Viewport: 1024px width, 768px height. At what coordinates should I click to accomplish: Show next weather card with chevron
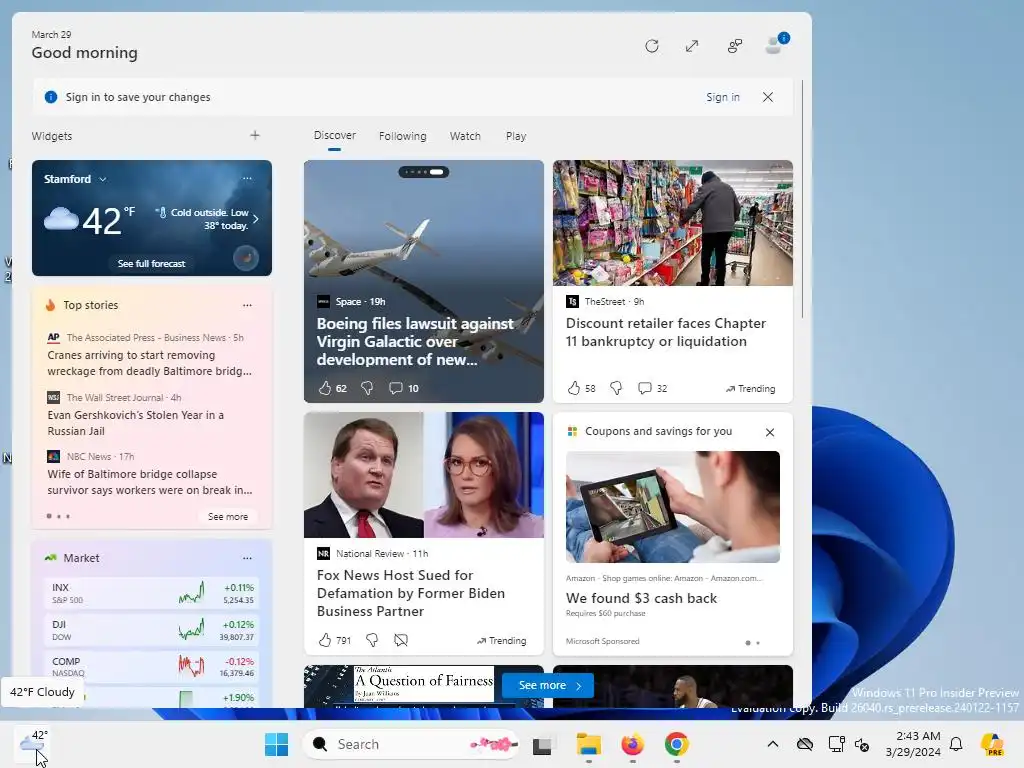click(256, 219)
